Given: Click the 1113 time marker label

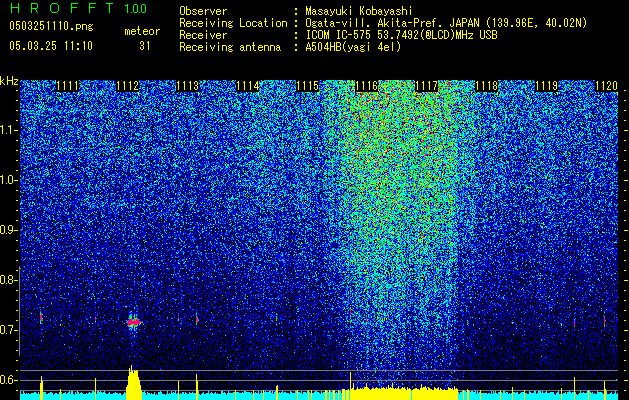Looking at the screenshot, I should (188, 86).
